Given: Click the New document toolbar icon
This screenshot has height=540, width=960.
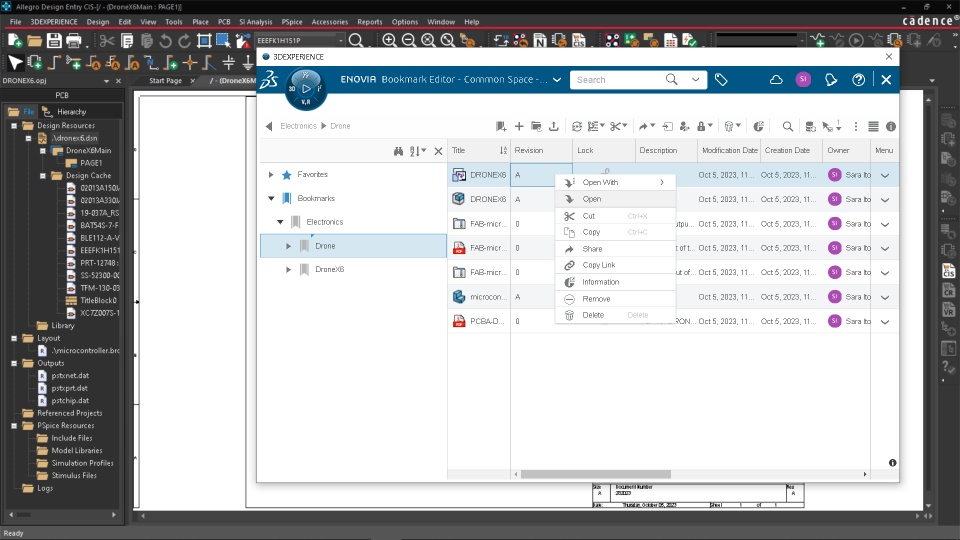Looking at the screenshot, I should (x=15, y=41).
